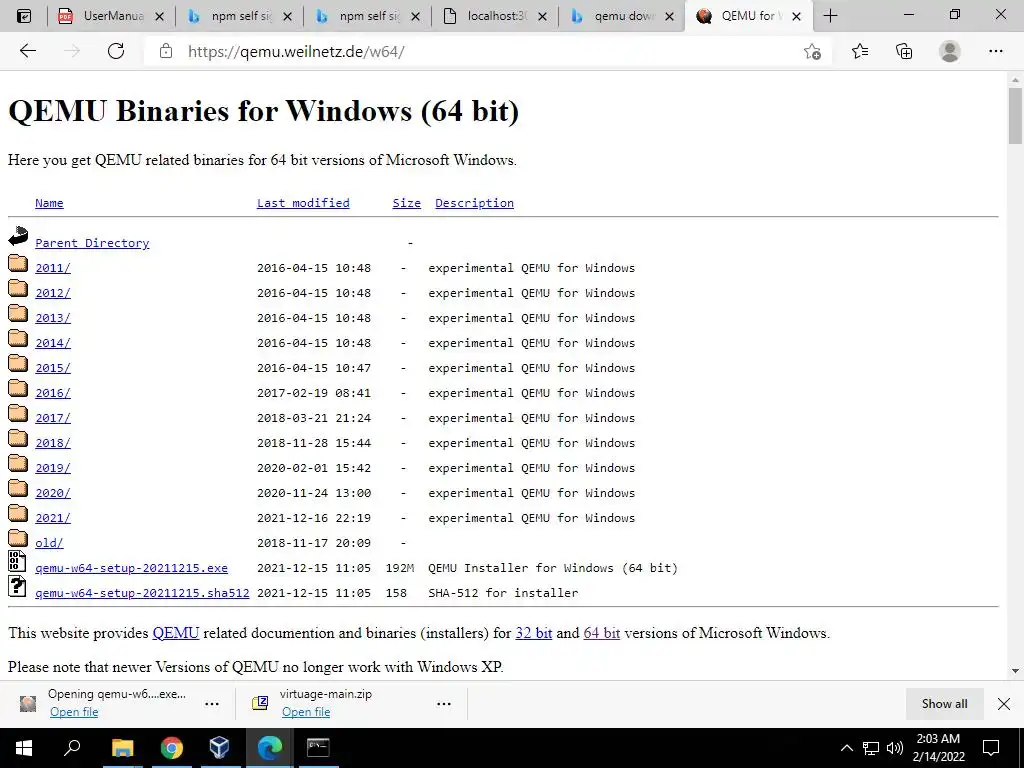The width and height of the screenshot is (1024, 768).
Task: Follow the QEMU link in footer text
Action: [x=176, y=633]
